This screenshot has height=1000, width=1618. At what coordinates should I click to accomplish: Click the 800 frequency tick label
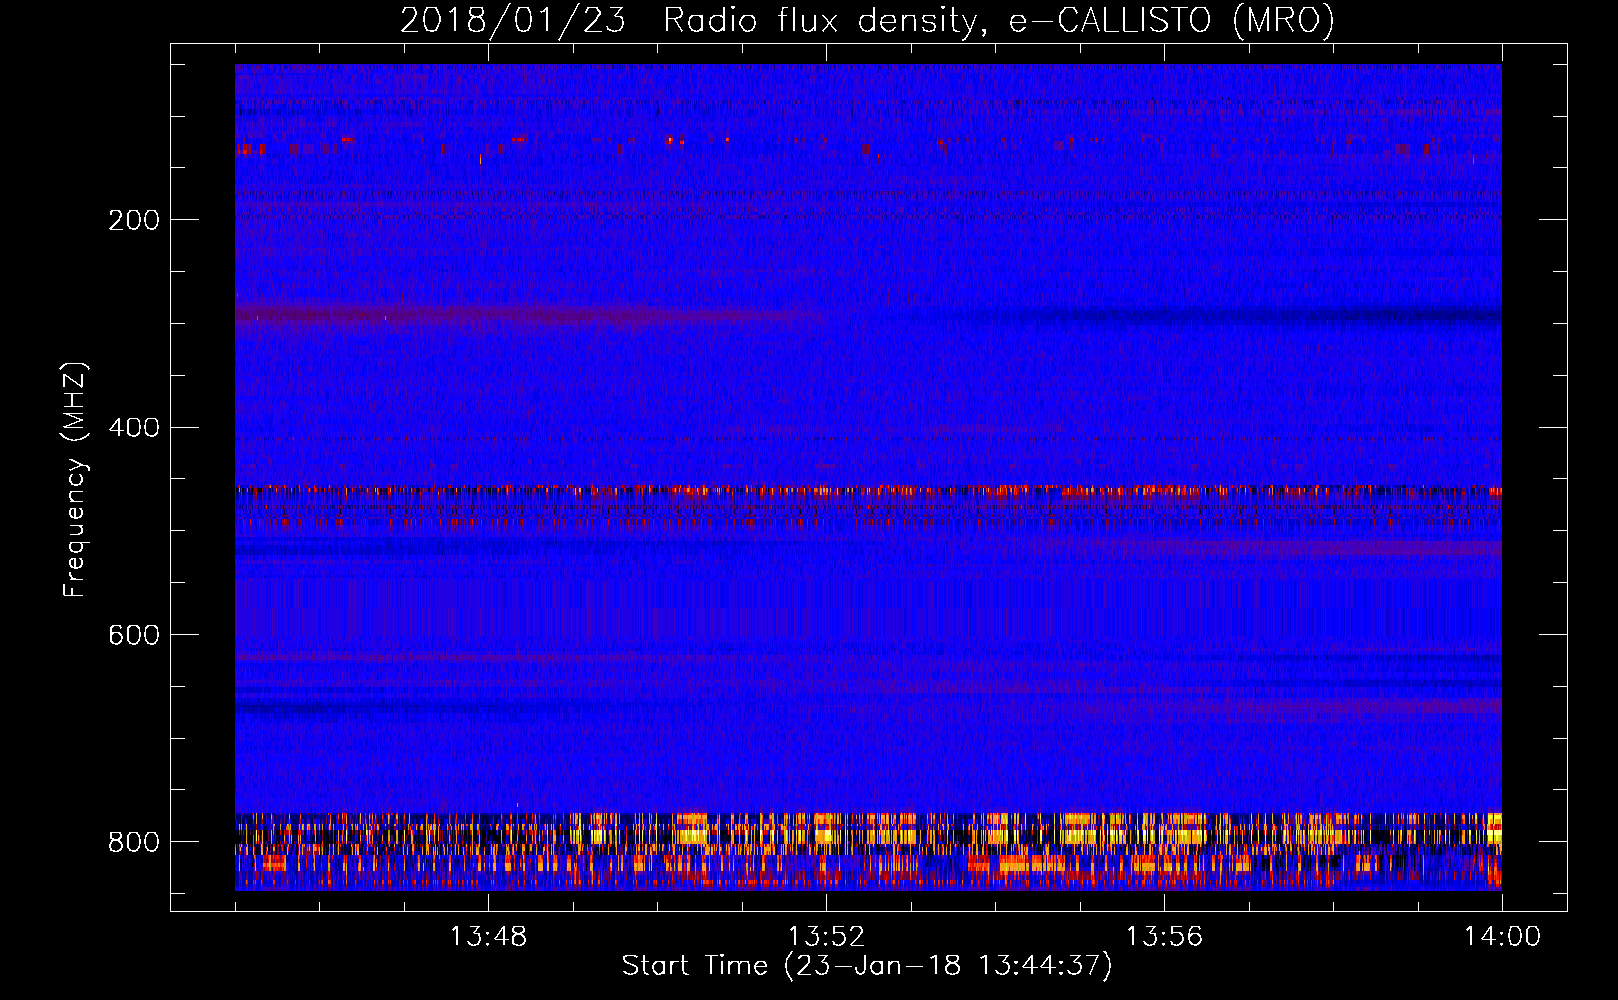point(134,842)
